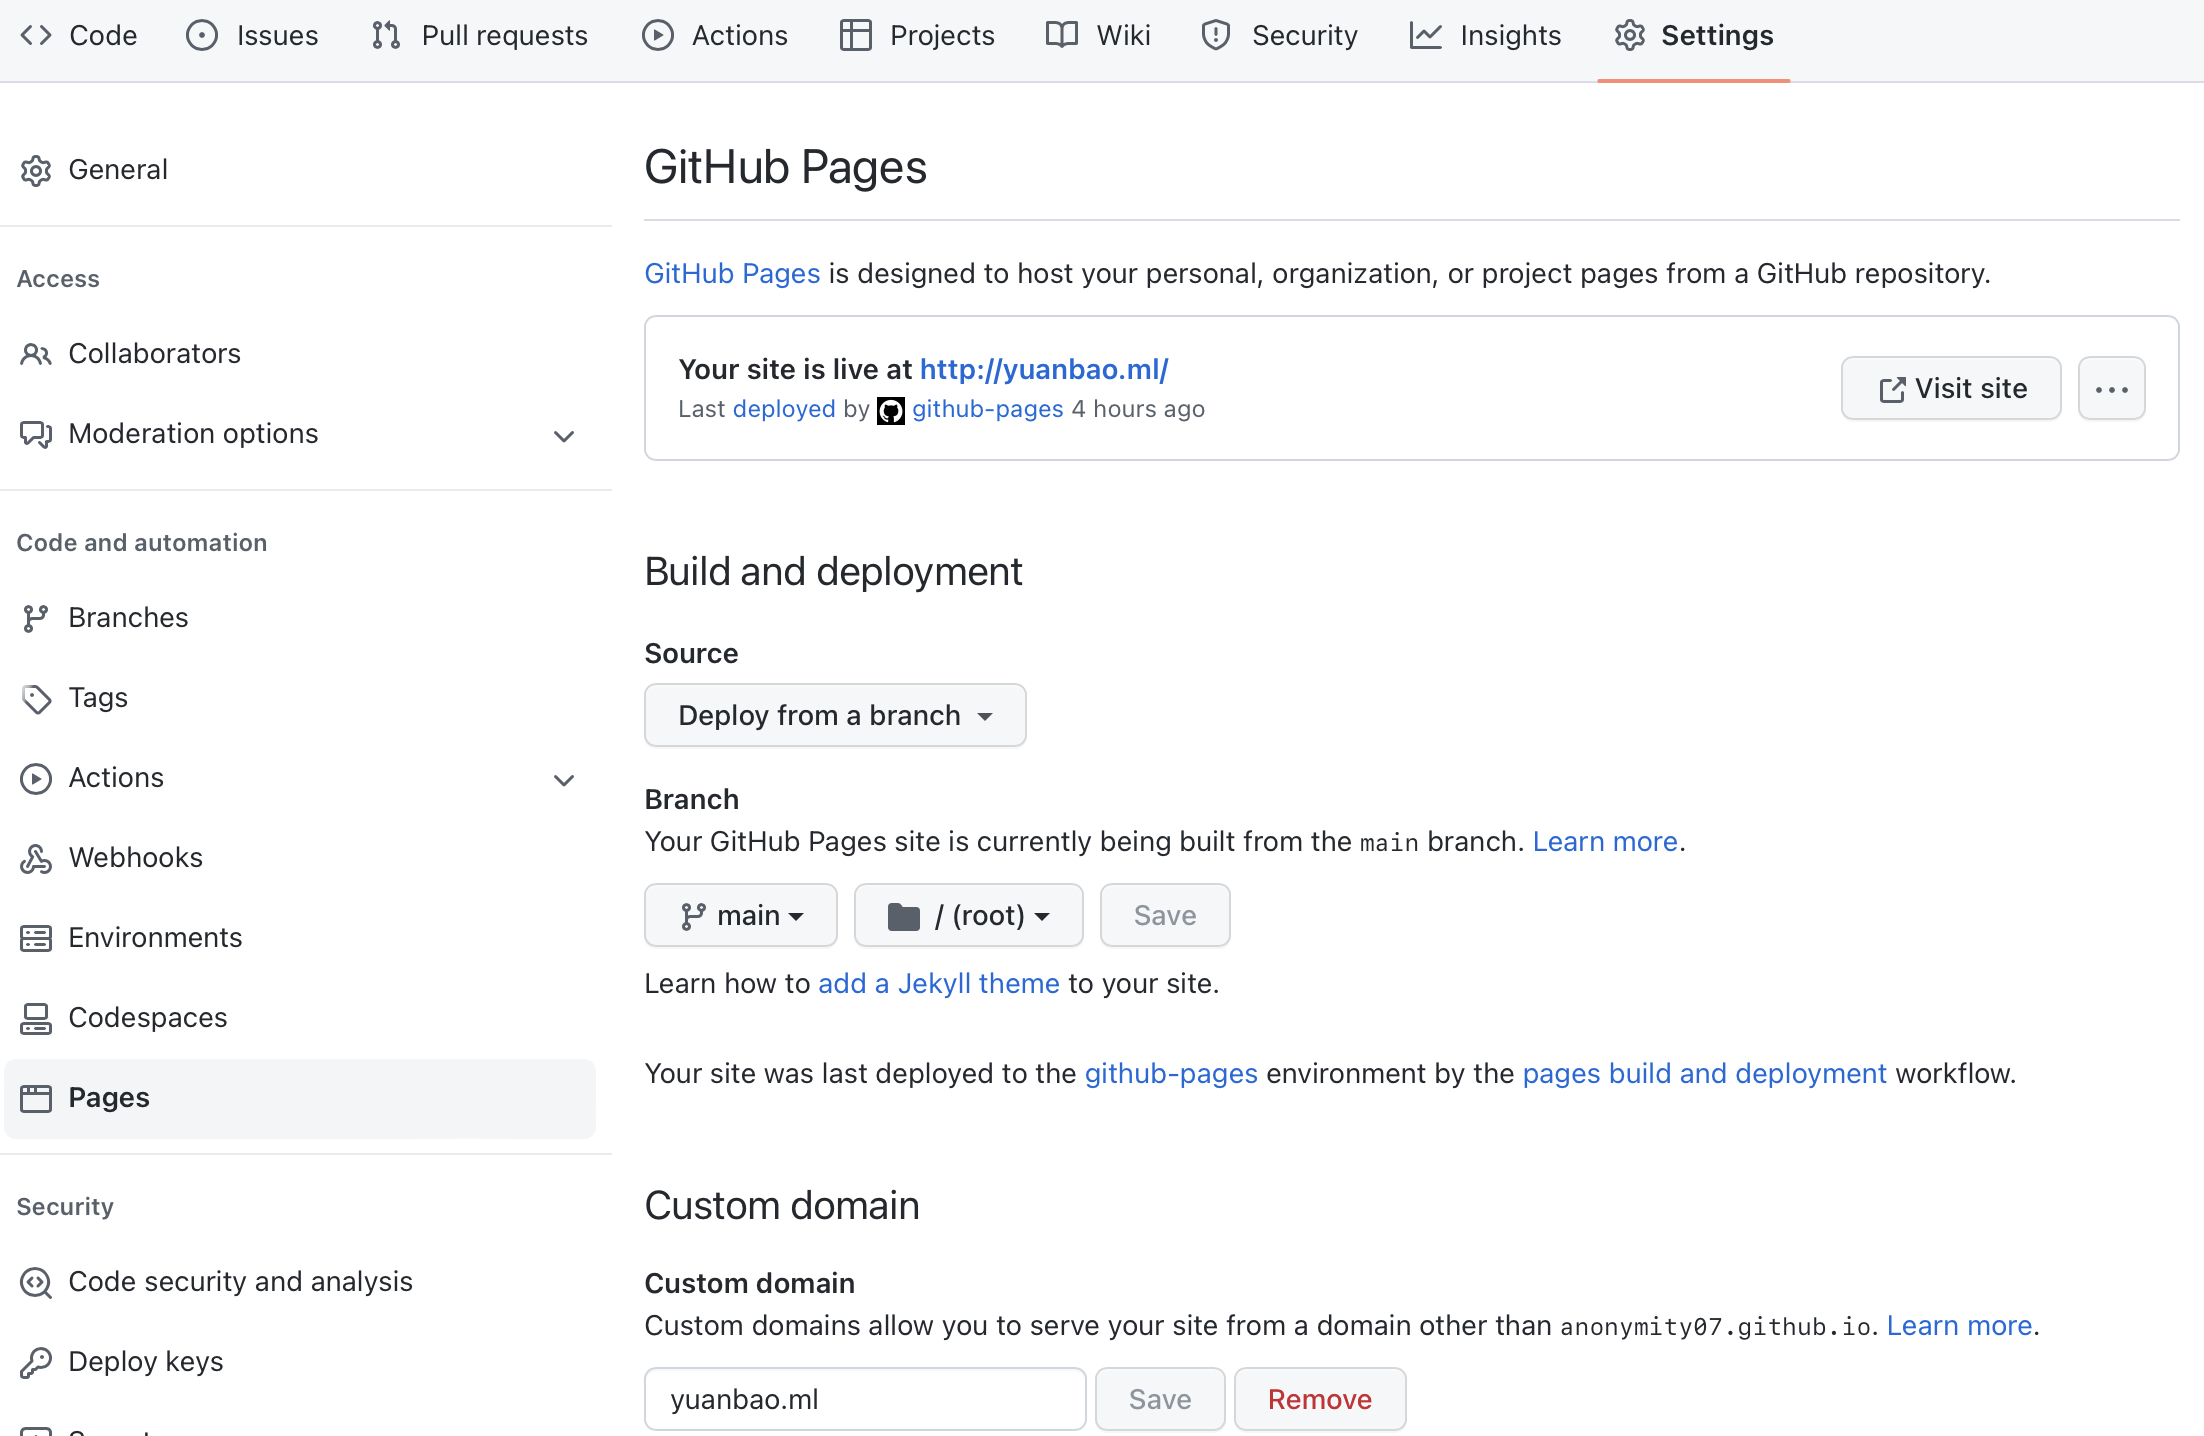
Task: Click the Webhooks icon in sidebar
Action: (x=36, y=858)
